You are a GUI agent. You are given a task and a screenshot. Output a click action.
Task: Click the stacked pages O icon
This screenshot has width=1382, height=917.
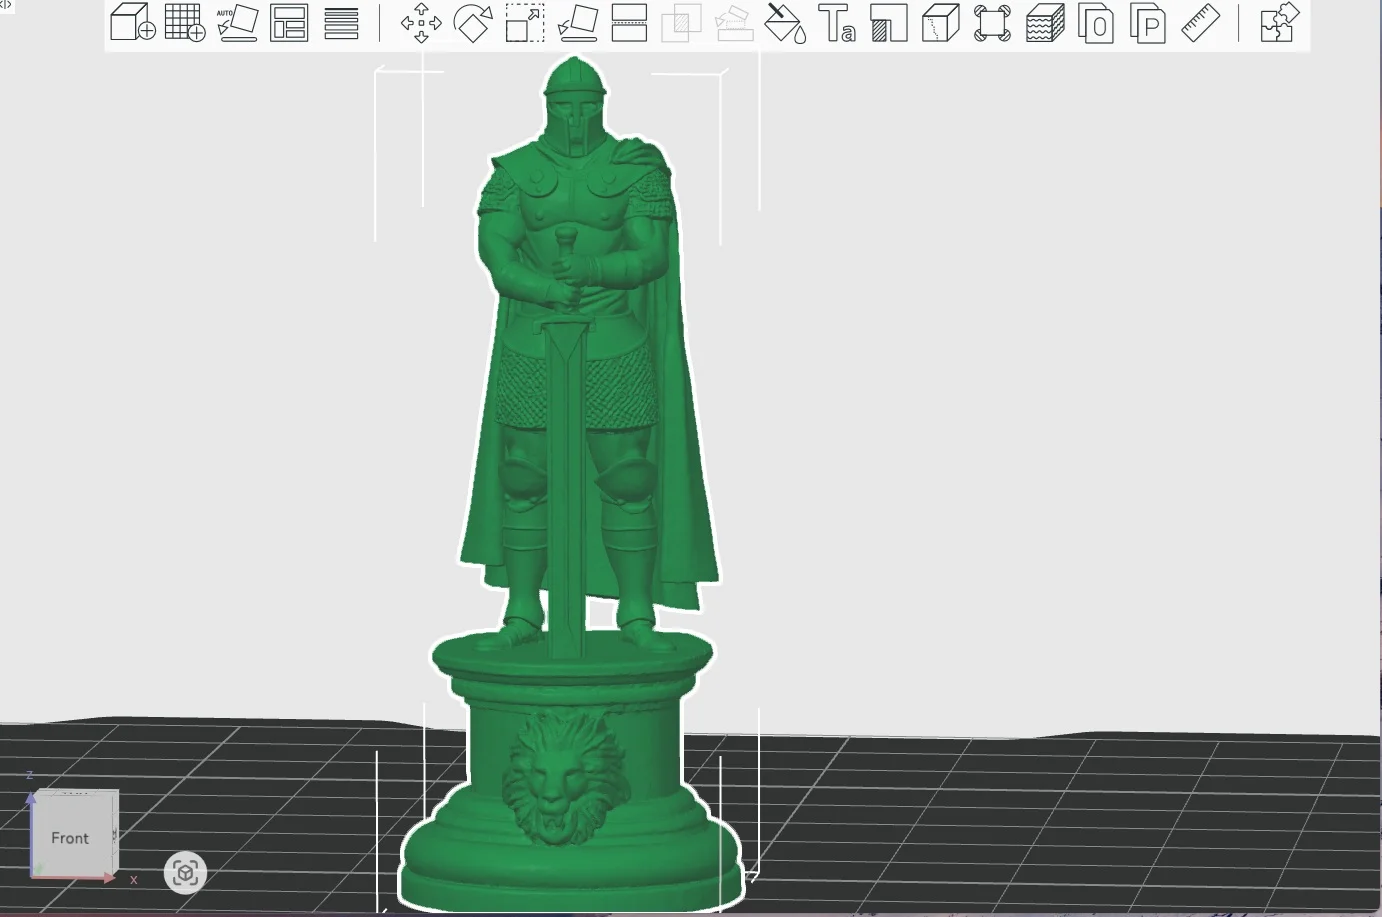pos(1096,22)
